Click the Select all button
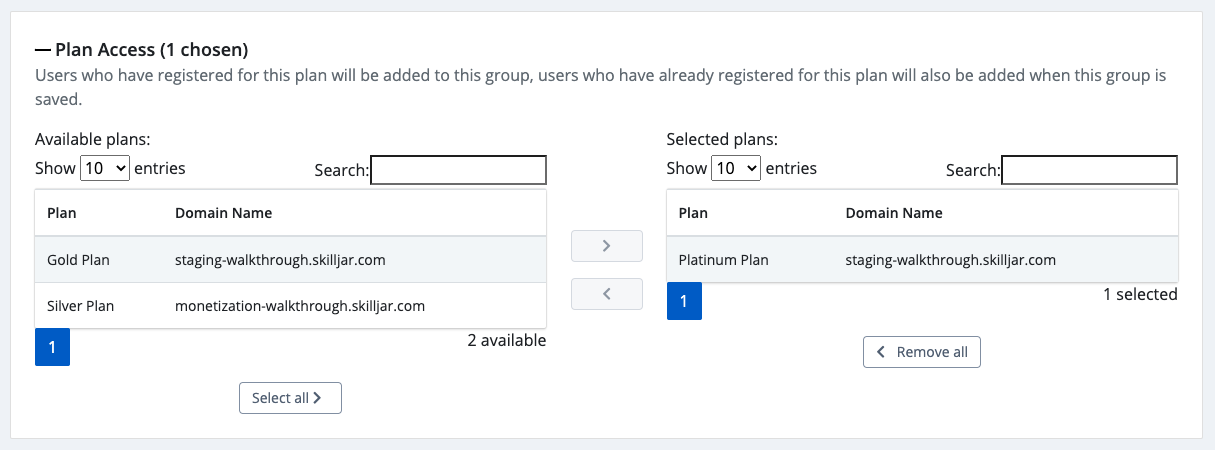Screen dimensions: 1215x450 [x=290, y=398]
